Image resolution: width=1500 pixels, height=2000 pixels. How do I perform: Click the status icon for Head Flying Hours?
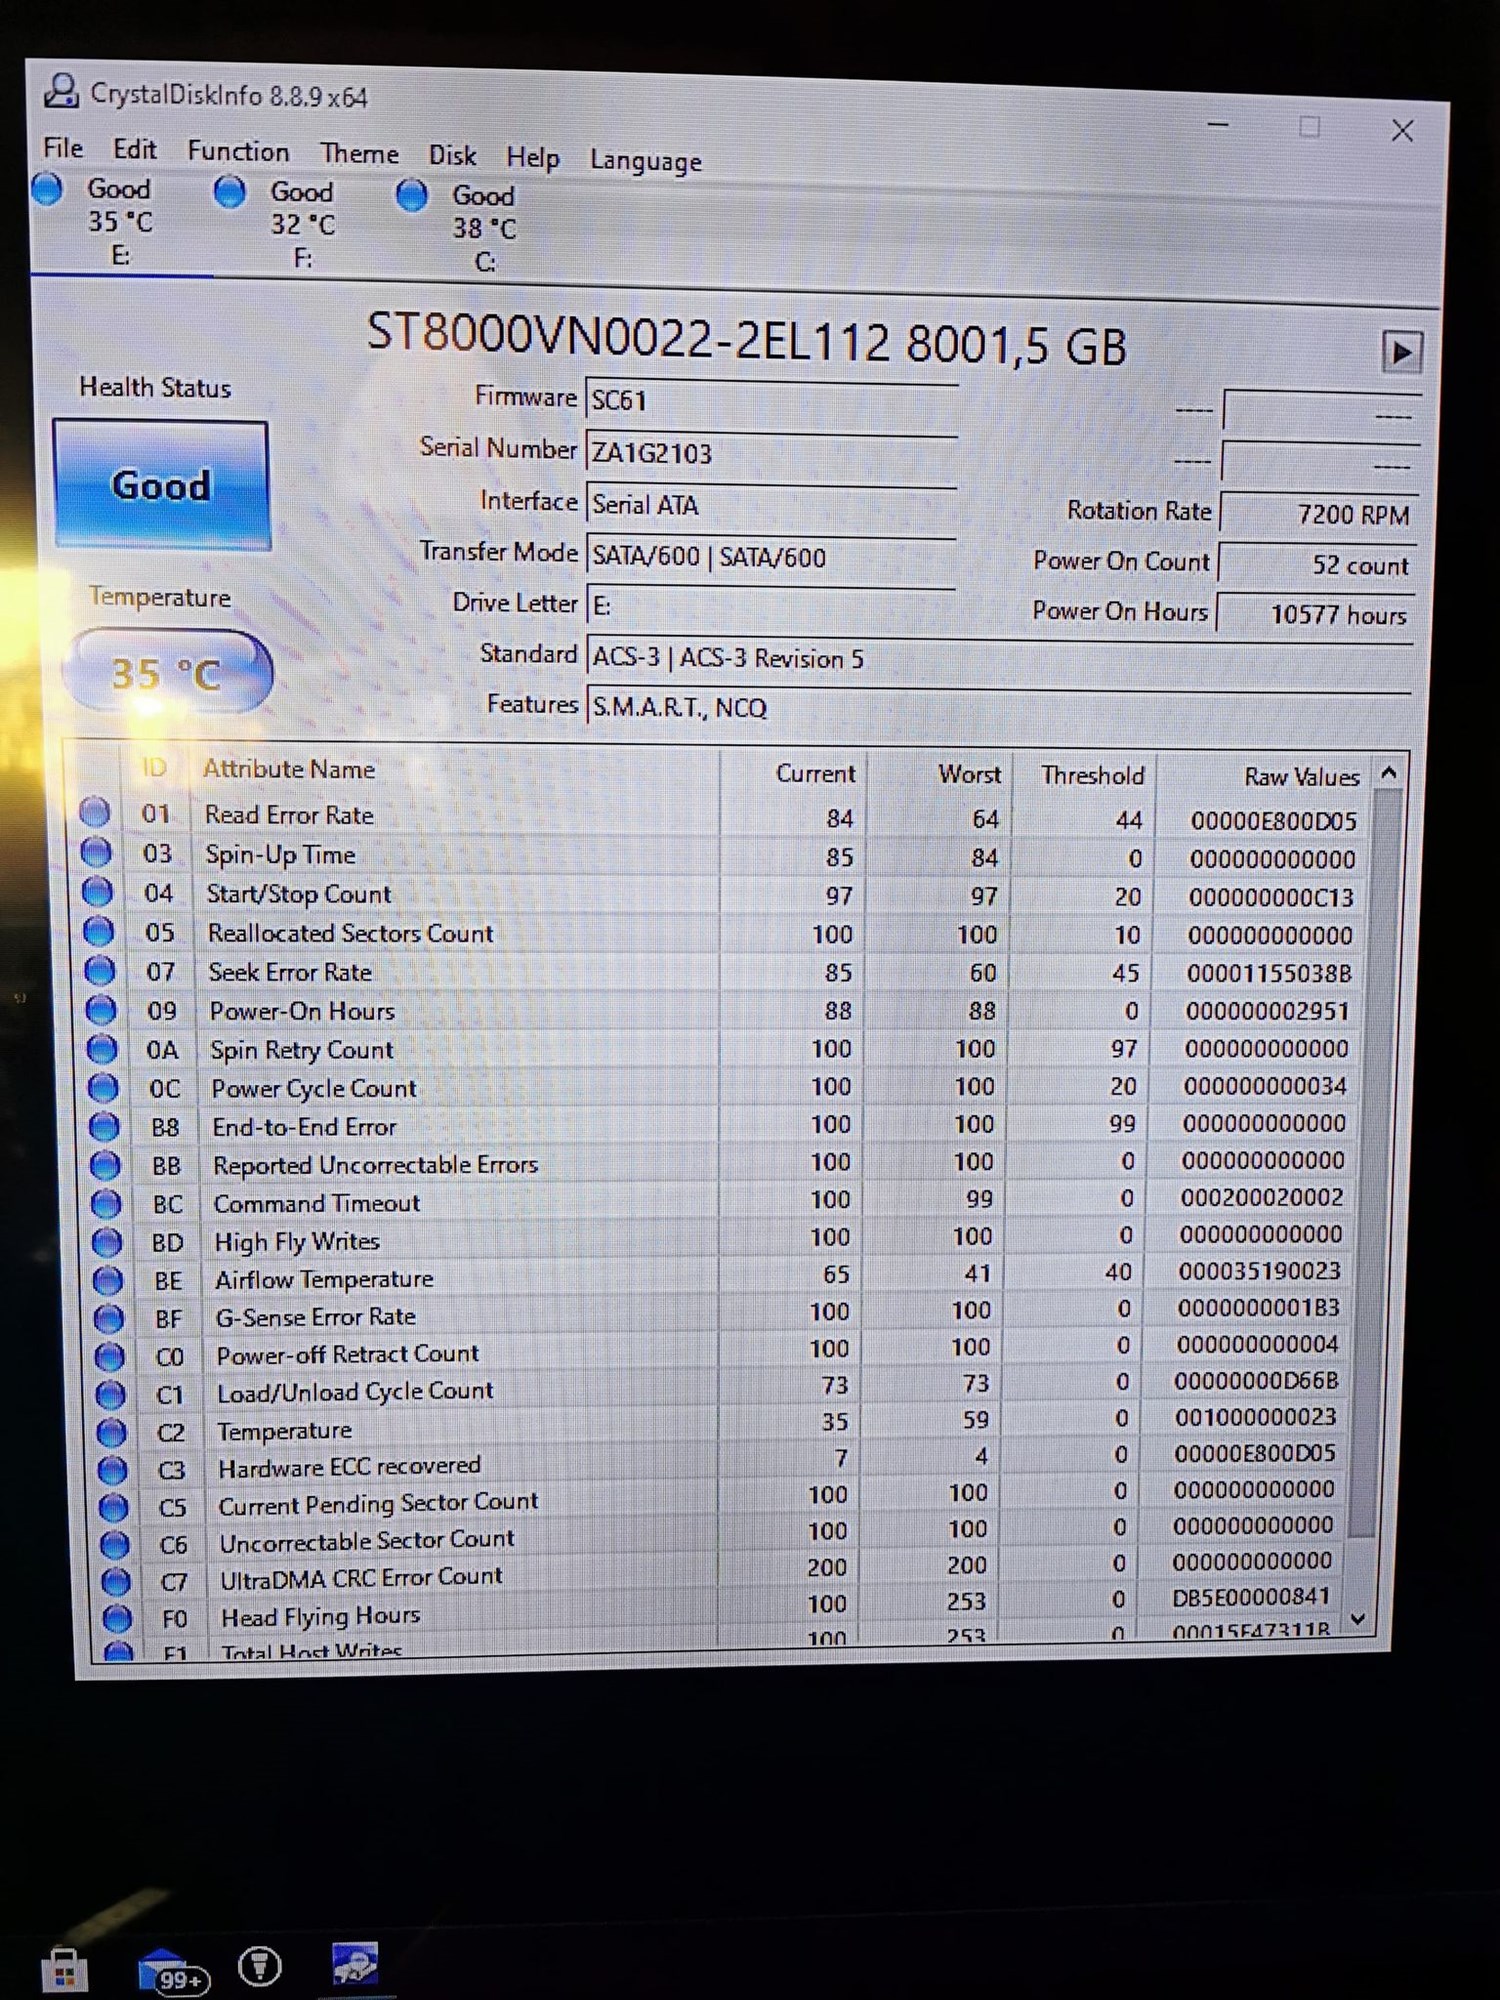coord(116,1617)
